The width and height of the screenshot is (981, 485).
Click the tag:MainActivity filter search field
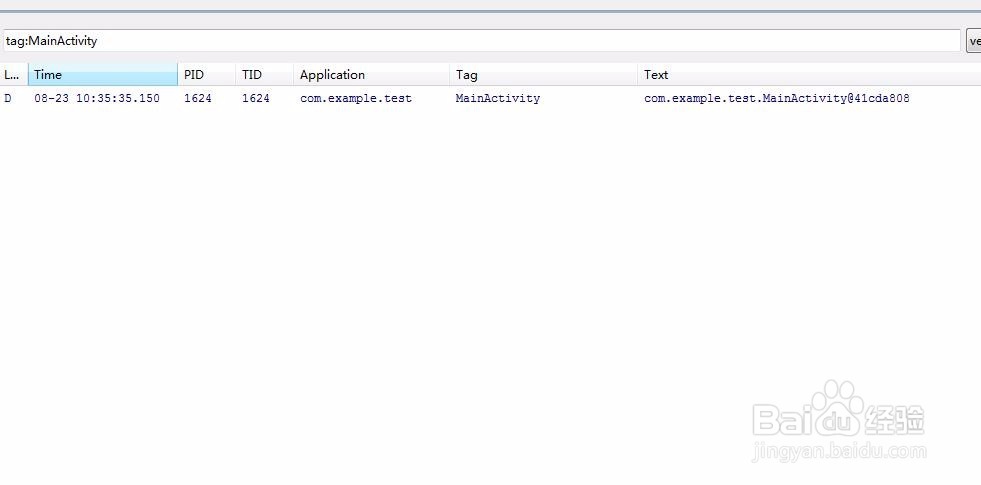pos(481,41)
